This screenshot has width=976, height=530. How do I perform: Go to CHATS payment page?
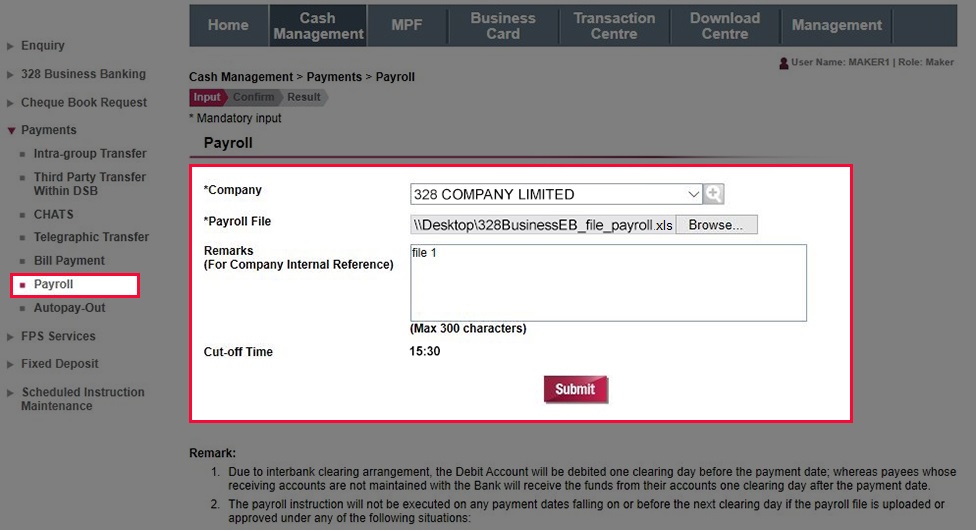(53, 214)
